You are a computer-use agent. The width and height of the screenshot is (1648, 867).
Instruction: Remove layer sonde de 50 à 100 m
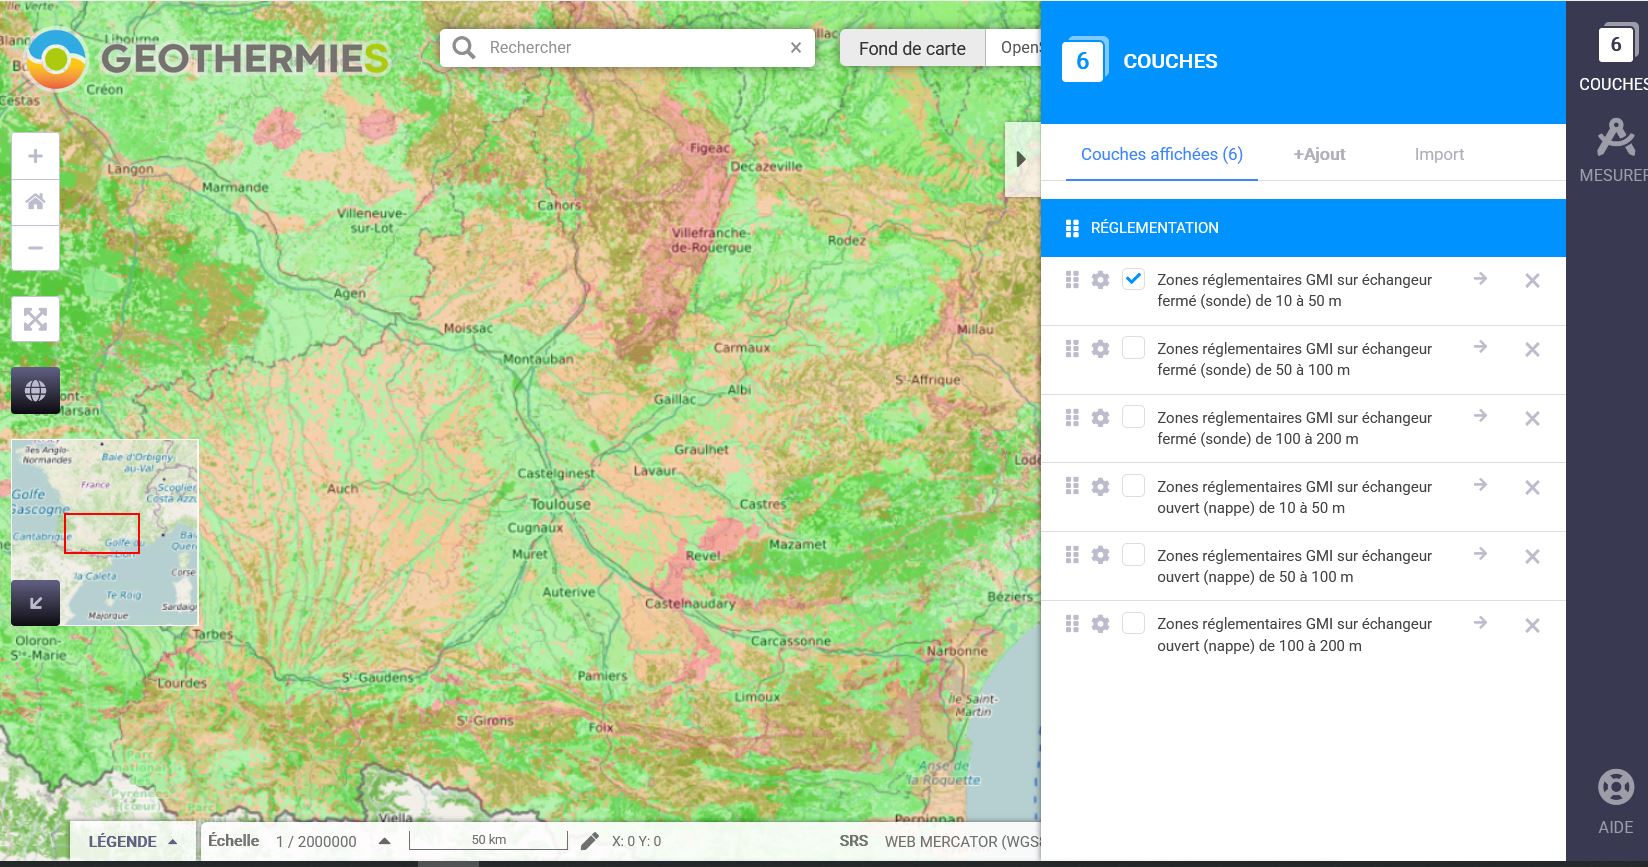click(1532, 350)
